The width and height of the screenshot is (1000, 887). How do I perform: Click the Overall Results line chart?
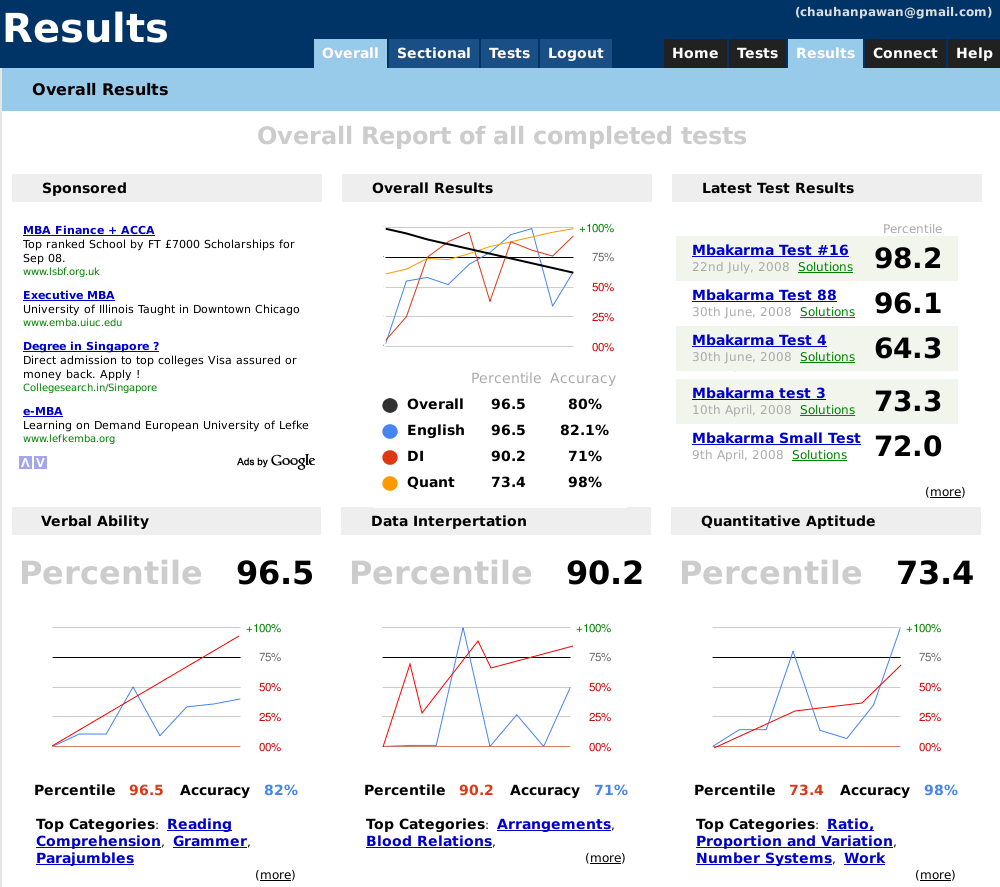tap(480, 287)
